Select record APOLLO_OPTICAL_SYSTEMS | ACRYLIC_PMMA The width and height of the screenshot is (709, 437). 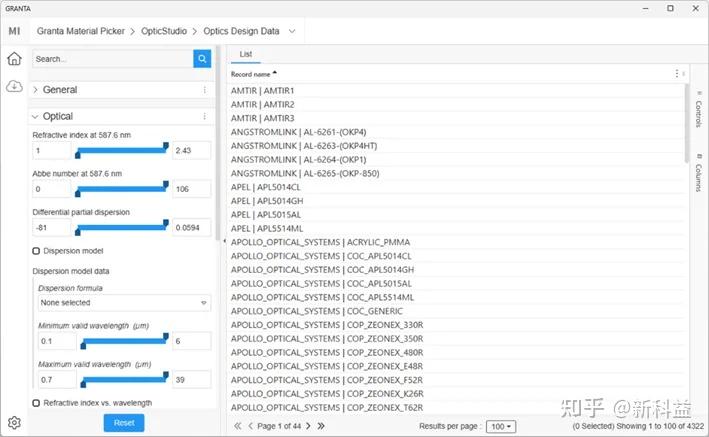[x=320, y=242]
